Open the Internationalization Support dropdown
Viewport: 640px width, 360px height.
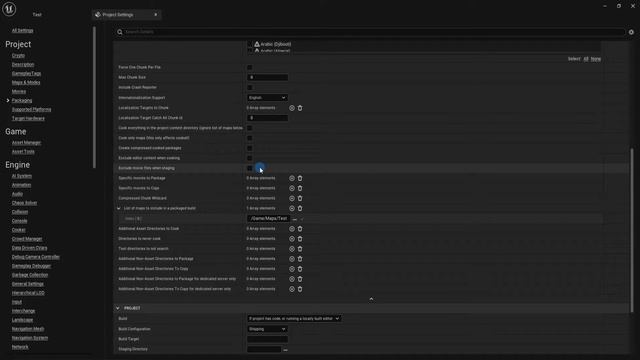point(267,98)
